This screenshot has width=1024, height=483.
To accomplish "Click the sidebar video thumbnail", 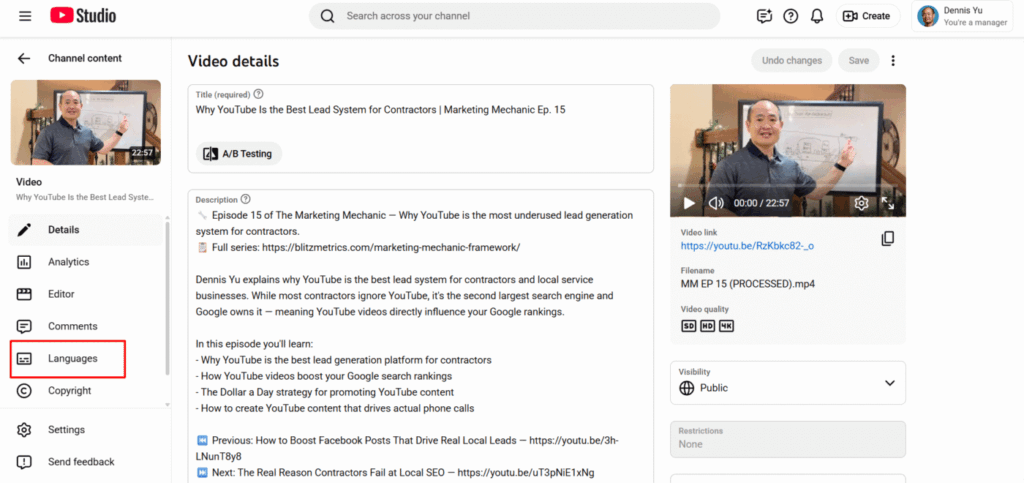I will (85, 122).
